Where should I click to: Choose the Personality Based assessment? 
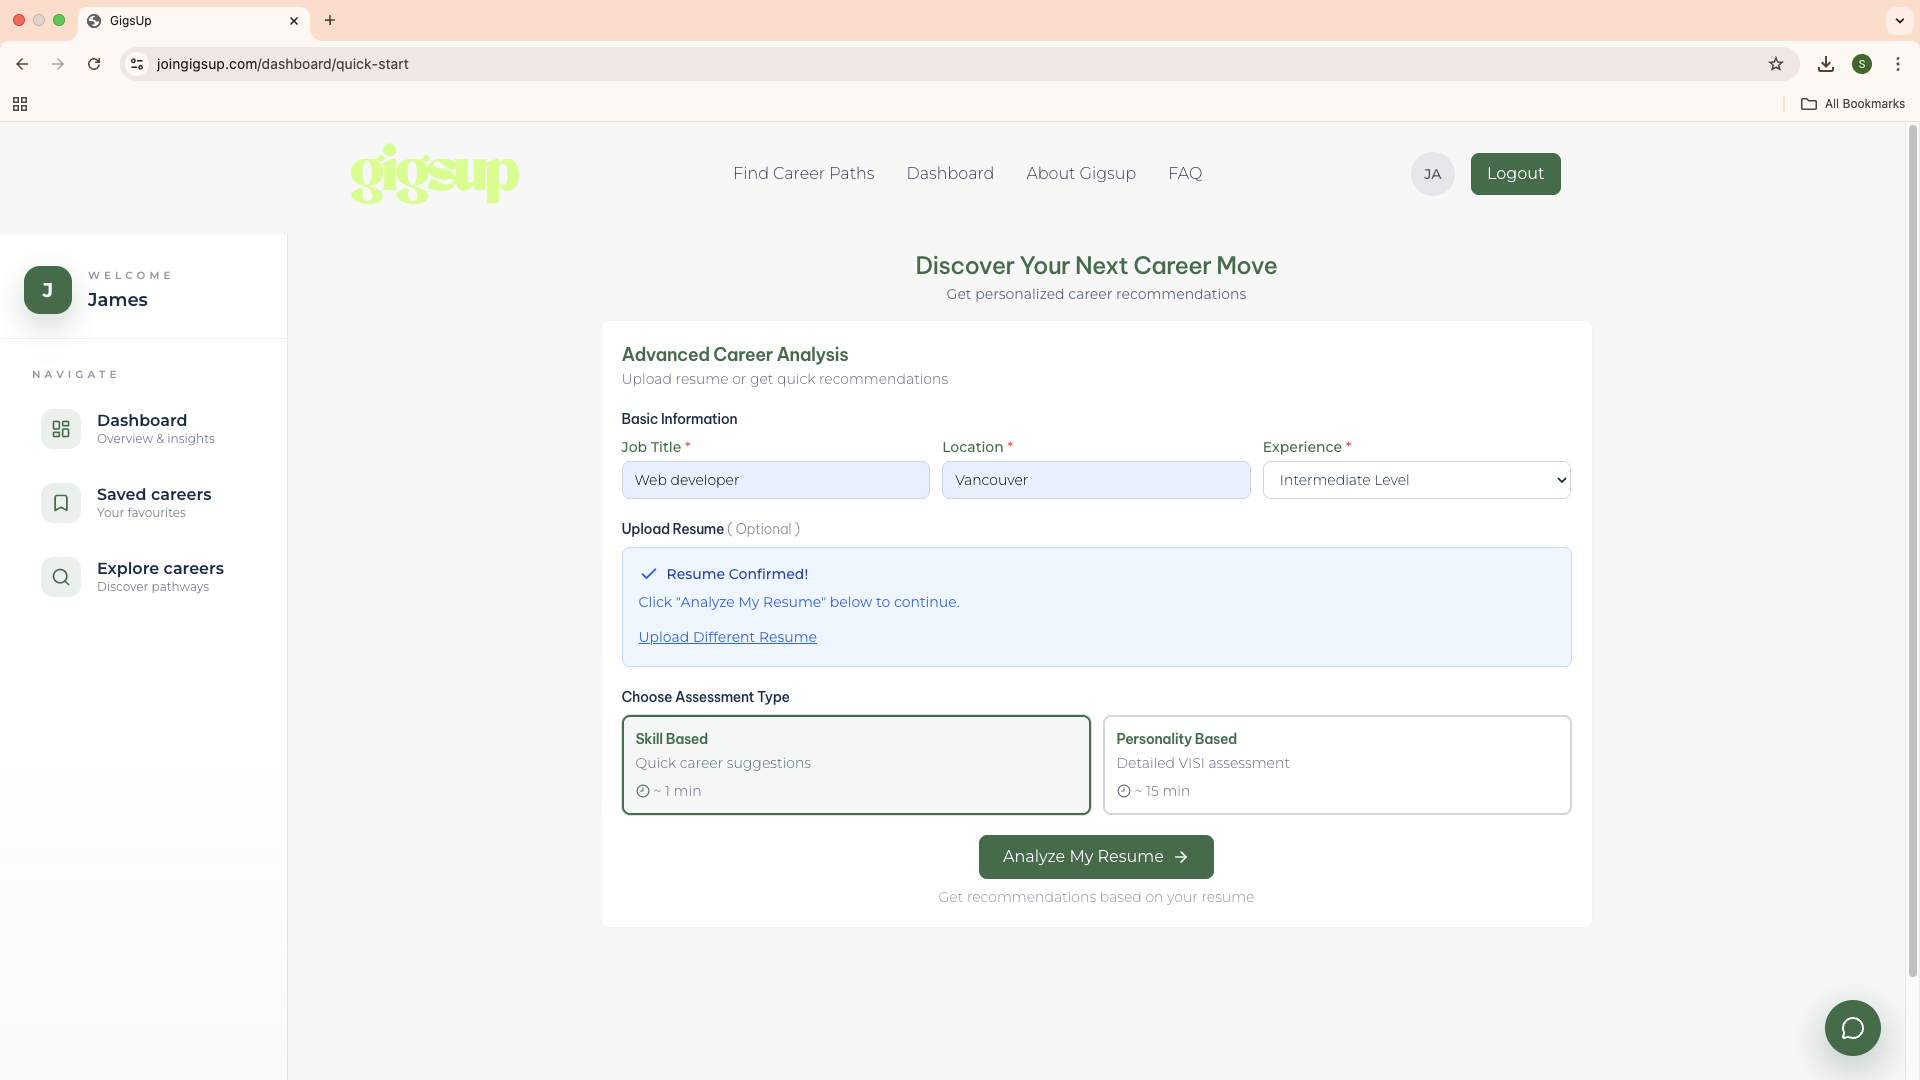[x=1337, y=764]
